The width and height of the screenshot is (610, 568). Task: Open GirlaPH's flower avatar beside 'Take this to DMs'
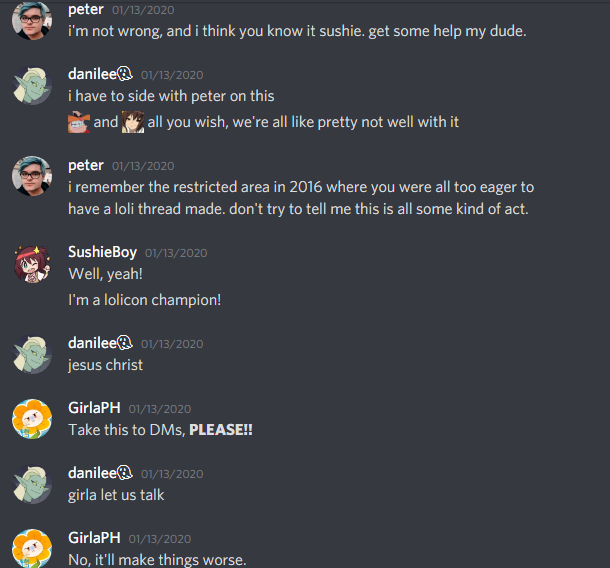click(32, 419)
